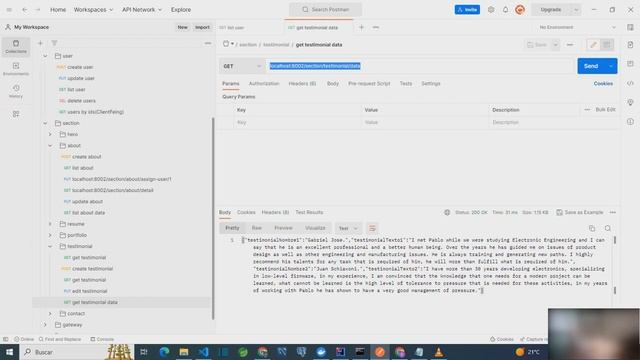Collapse the testimonial folder
Image resolution: width=640 pixels, height=360 pixels.
click(50, 246)
